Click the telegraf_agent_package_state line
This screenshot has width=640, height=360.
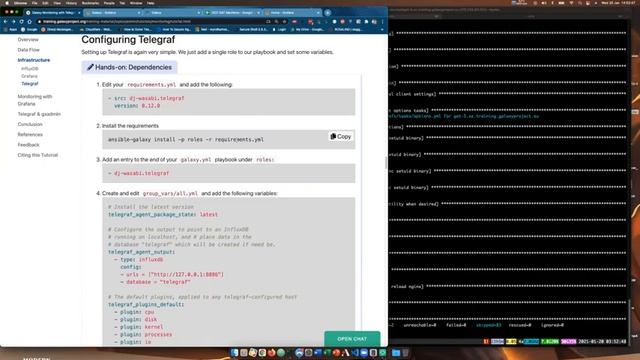(x=163, y=215)
